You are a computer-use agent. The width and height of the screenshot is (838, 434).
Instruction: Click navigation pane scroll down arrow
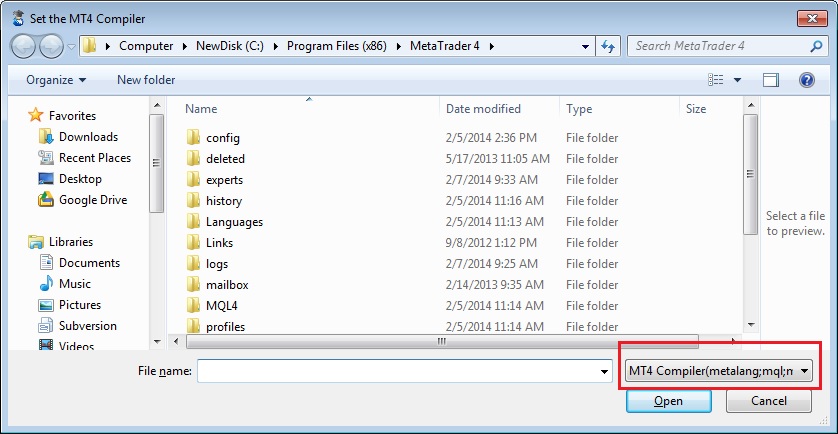pos(157,341)
